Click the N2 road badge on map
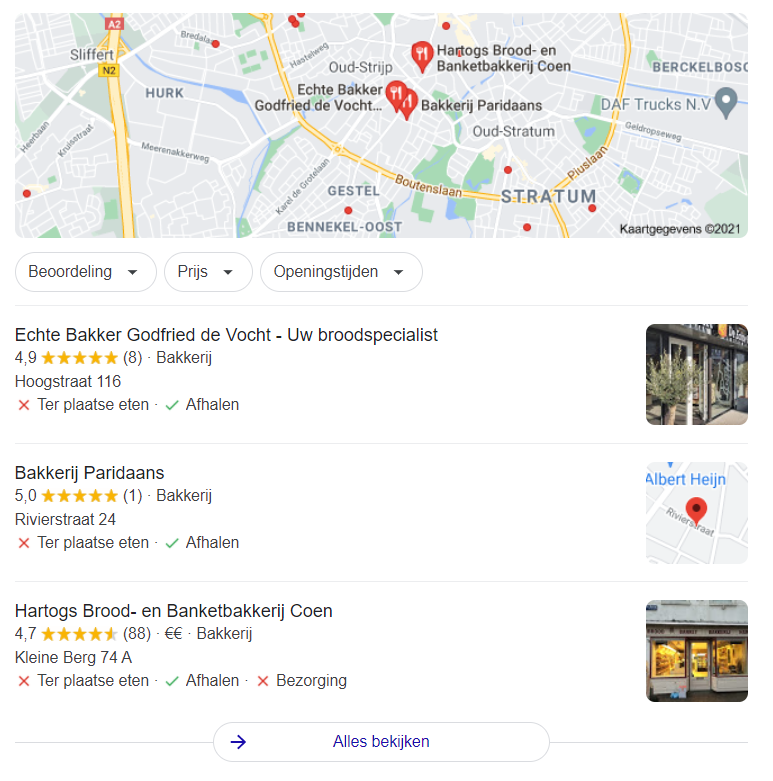The width and height of the screenshot is (773, 781). (109, 70)
